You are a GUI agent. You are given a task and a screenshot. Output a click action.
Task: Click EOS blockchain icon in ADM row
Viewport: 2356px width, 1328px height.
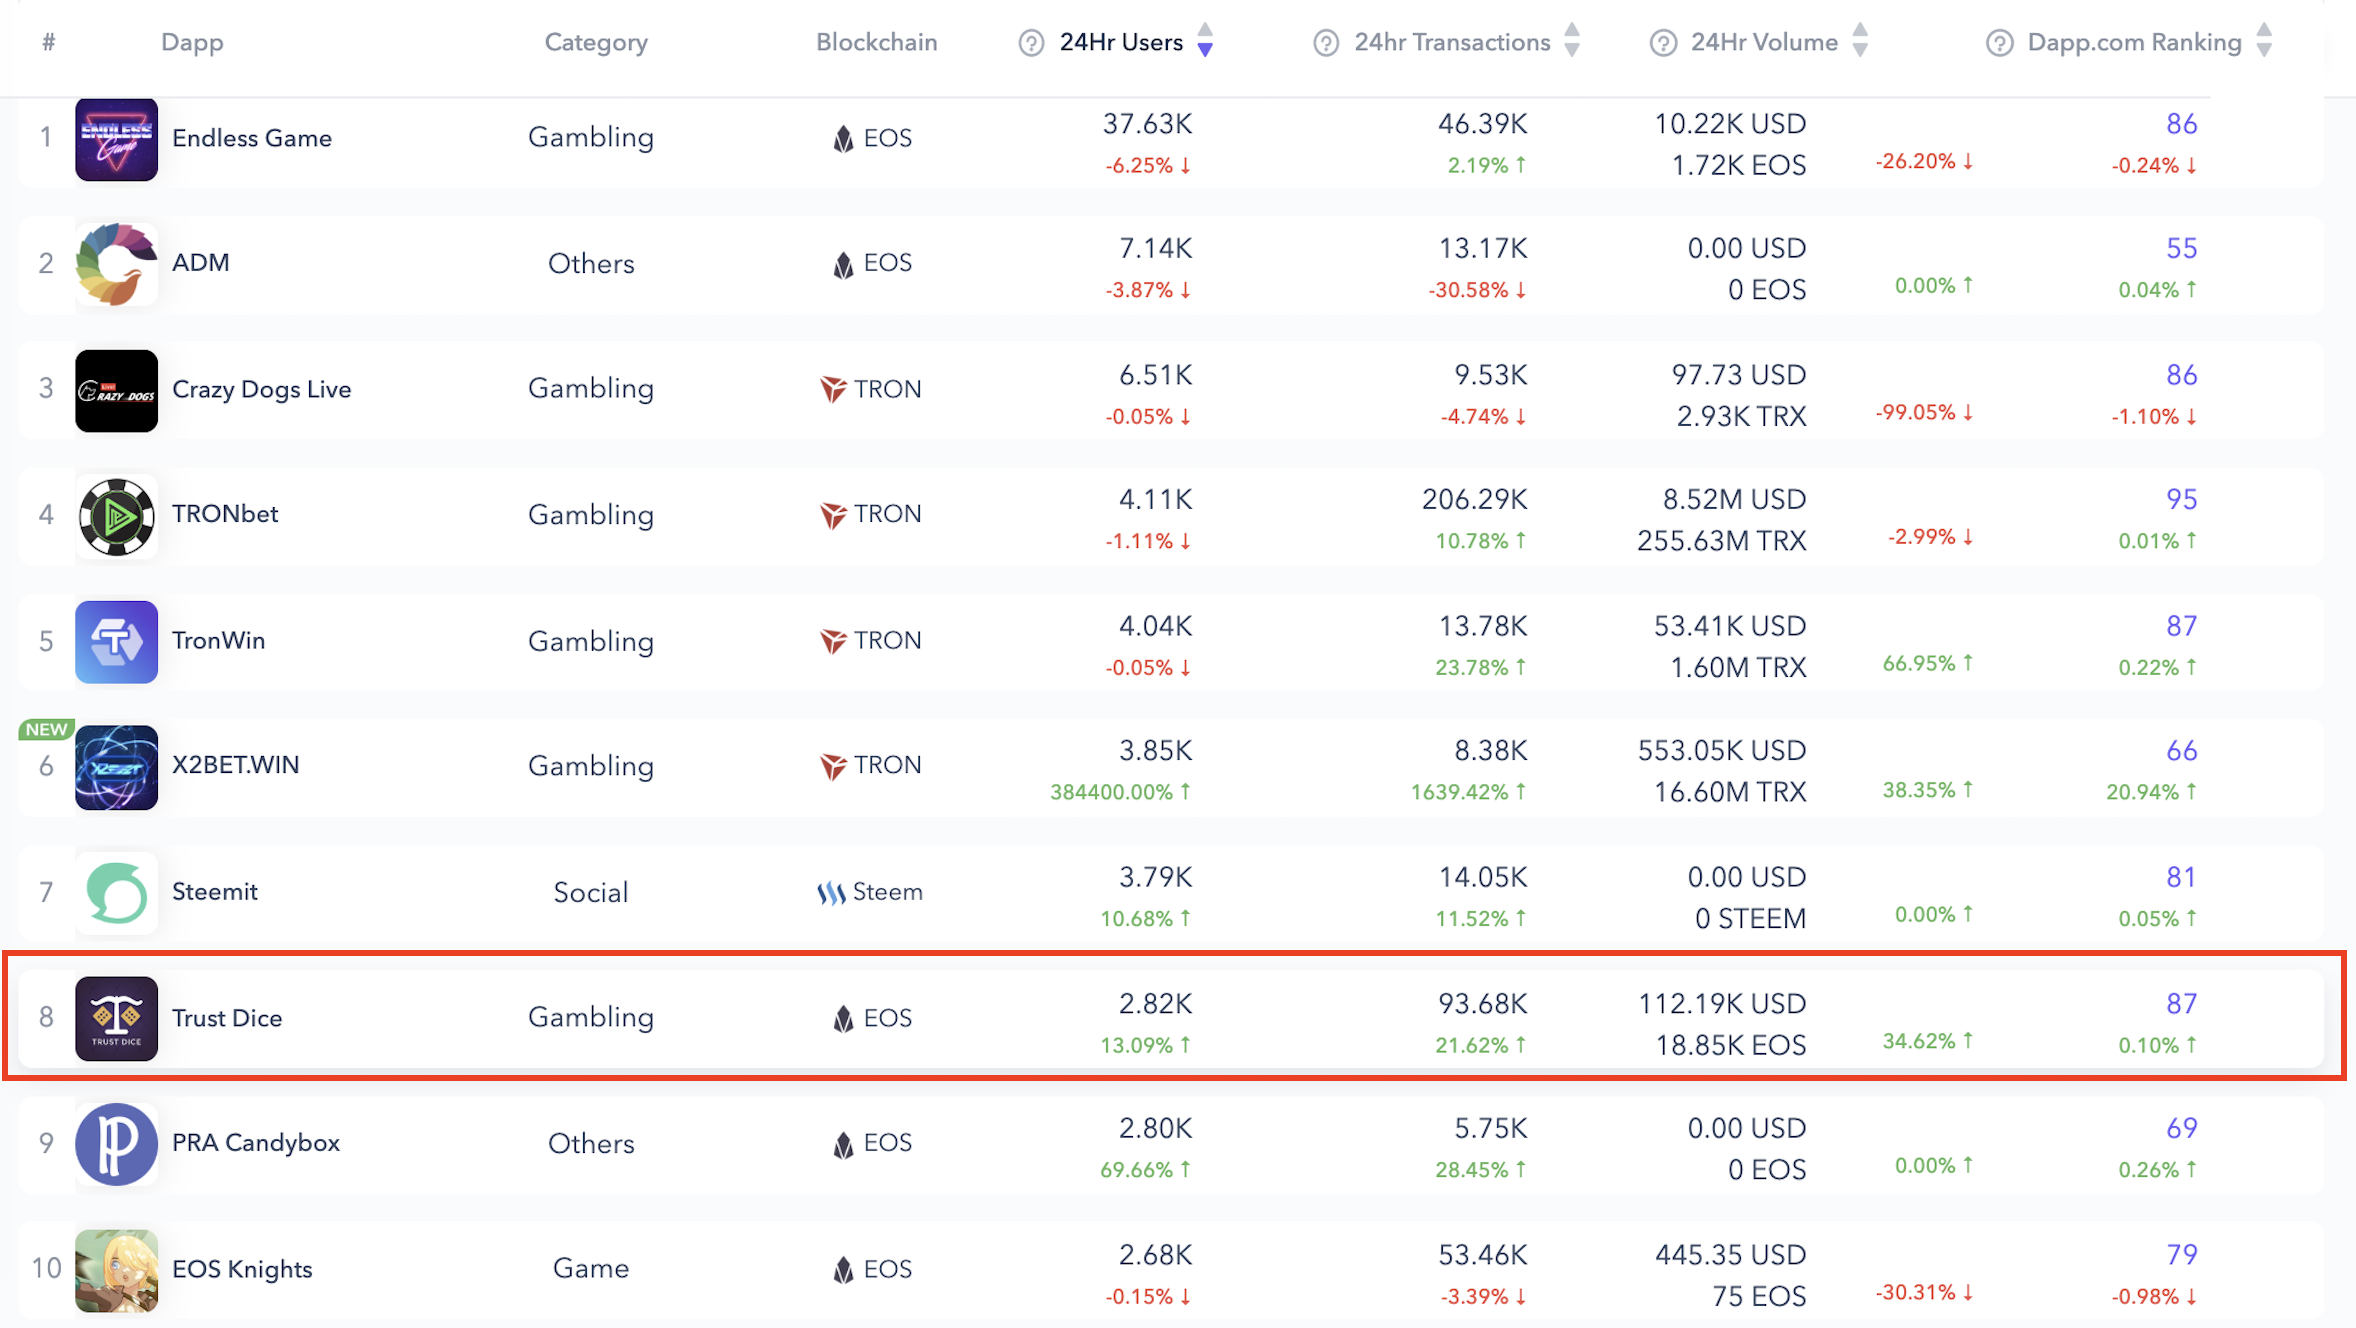pos(843,263)
